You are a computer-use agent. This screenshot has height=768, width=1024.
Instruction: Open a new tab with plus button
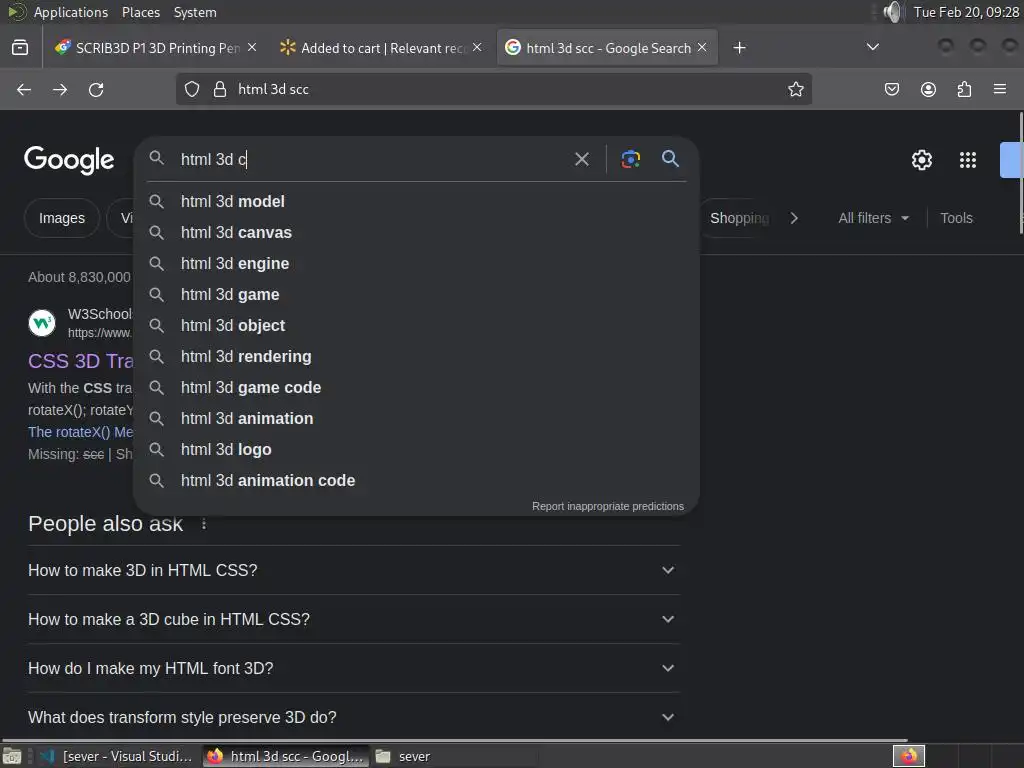pos(739,48)
